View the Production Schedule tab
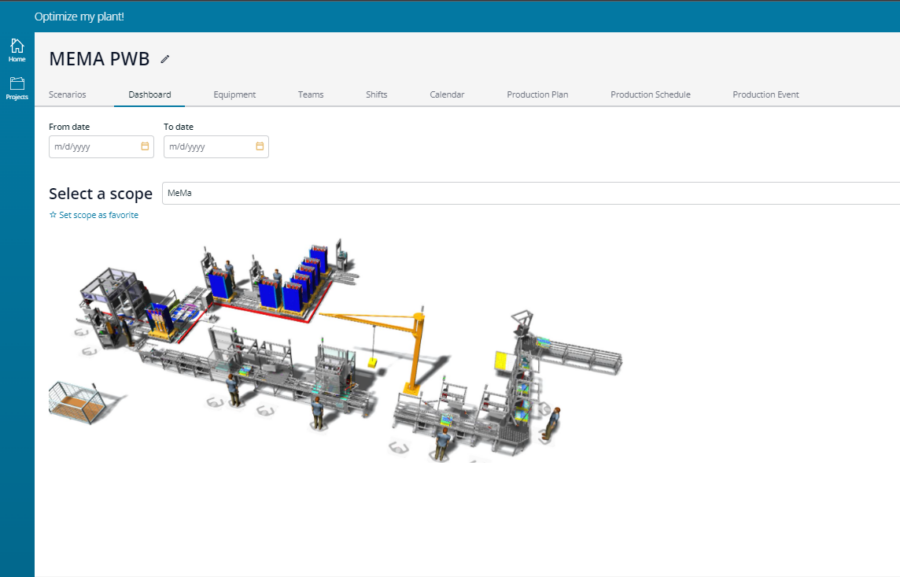 point(650,94)
